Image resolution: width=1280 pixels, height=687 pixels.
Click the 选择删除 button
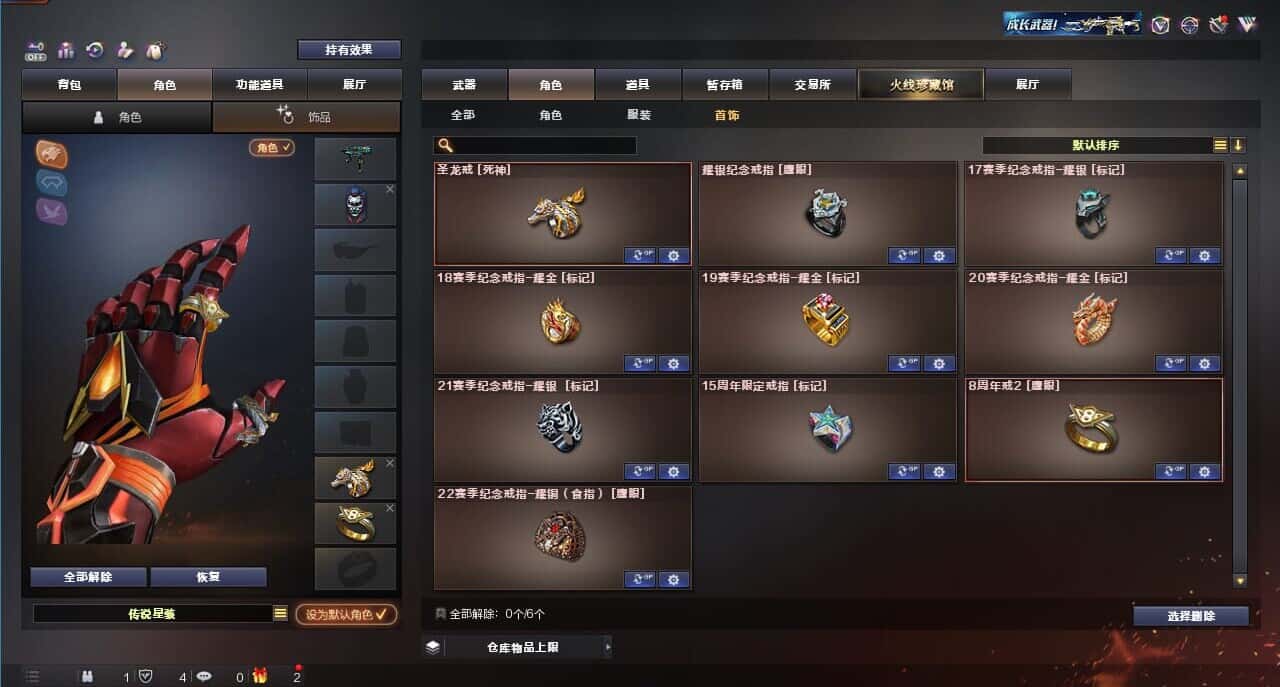click(1191, 616)
